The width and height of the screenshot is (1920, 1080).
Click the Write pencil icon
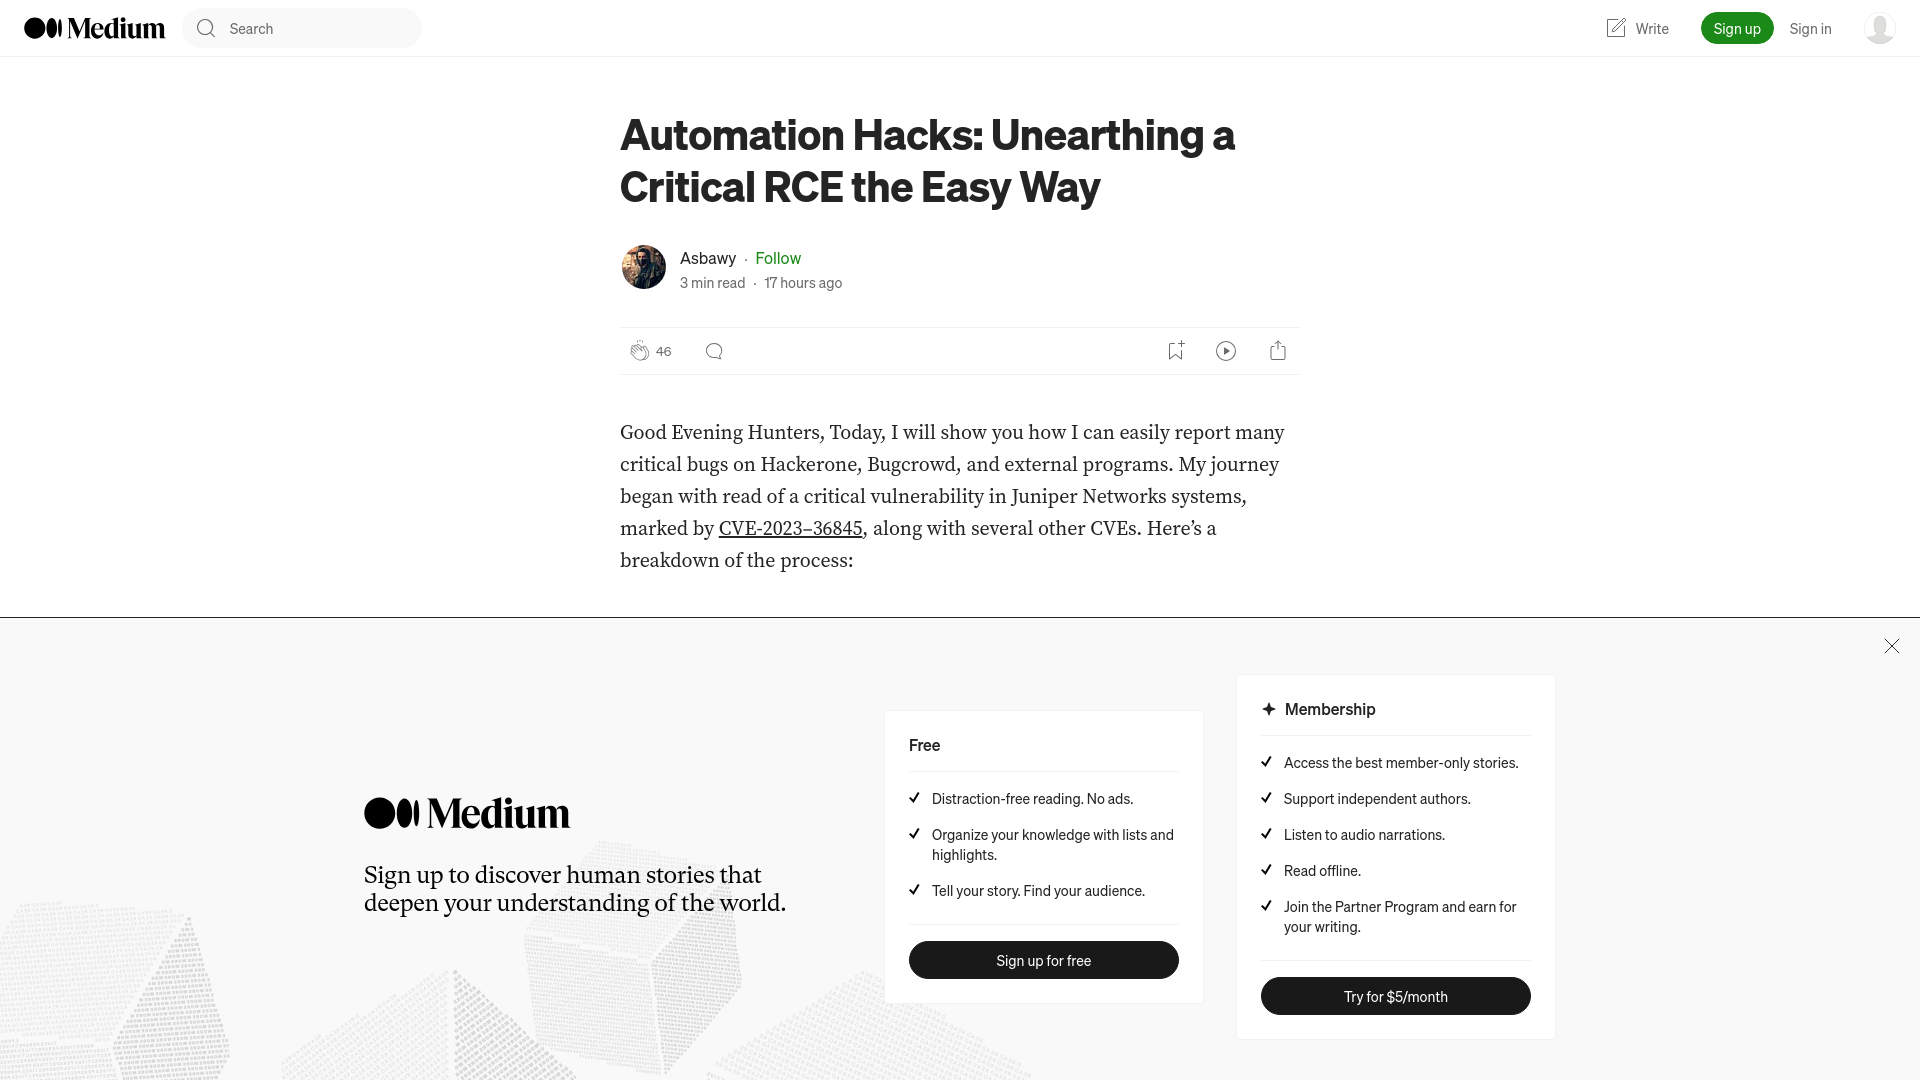(1615, 28)
